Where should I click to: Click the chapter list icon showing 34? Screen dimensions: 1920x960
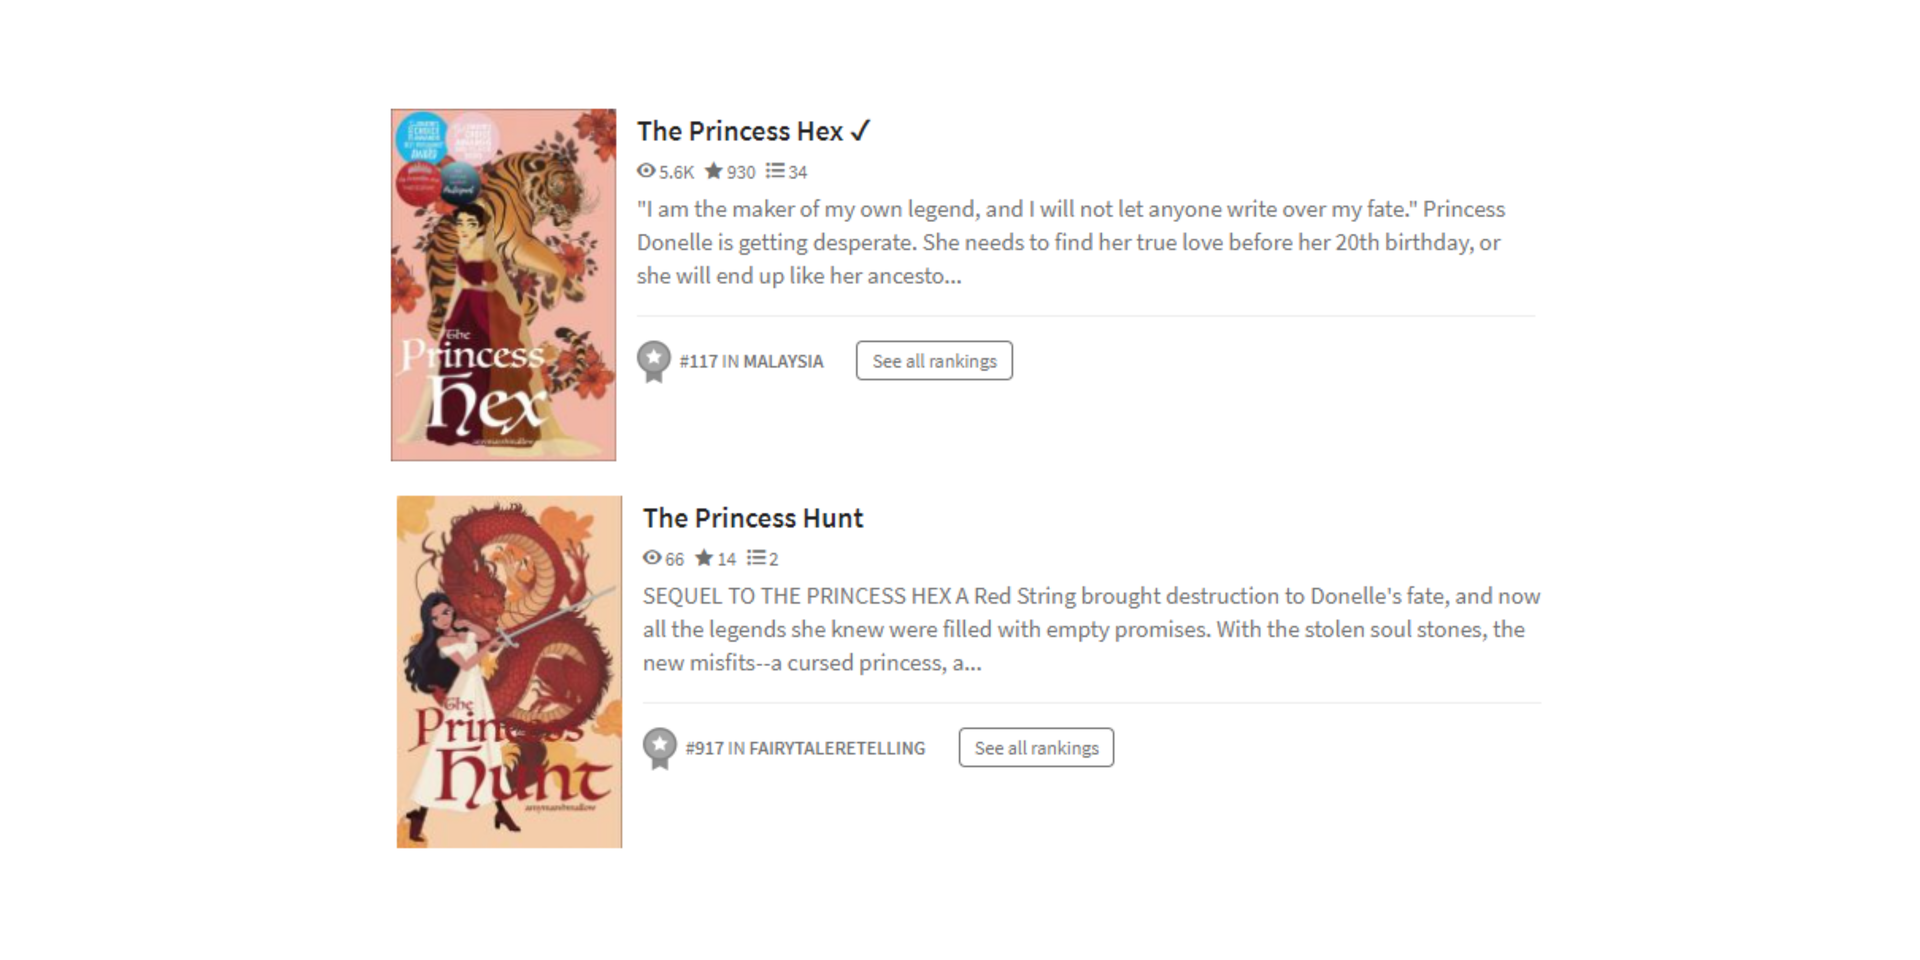(x=775, y=171)
